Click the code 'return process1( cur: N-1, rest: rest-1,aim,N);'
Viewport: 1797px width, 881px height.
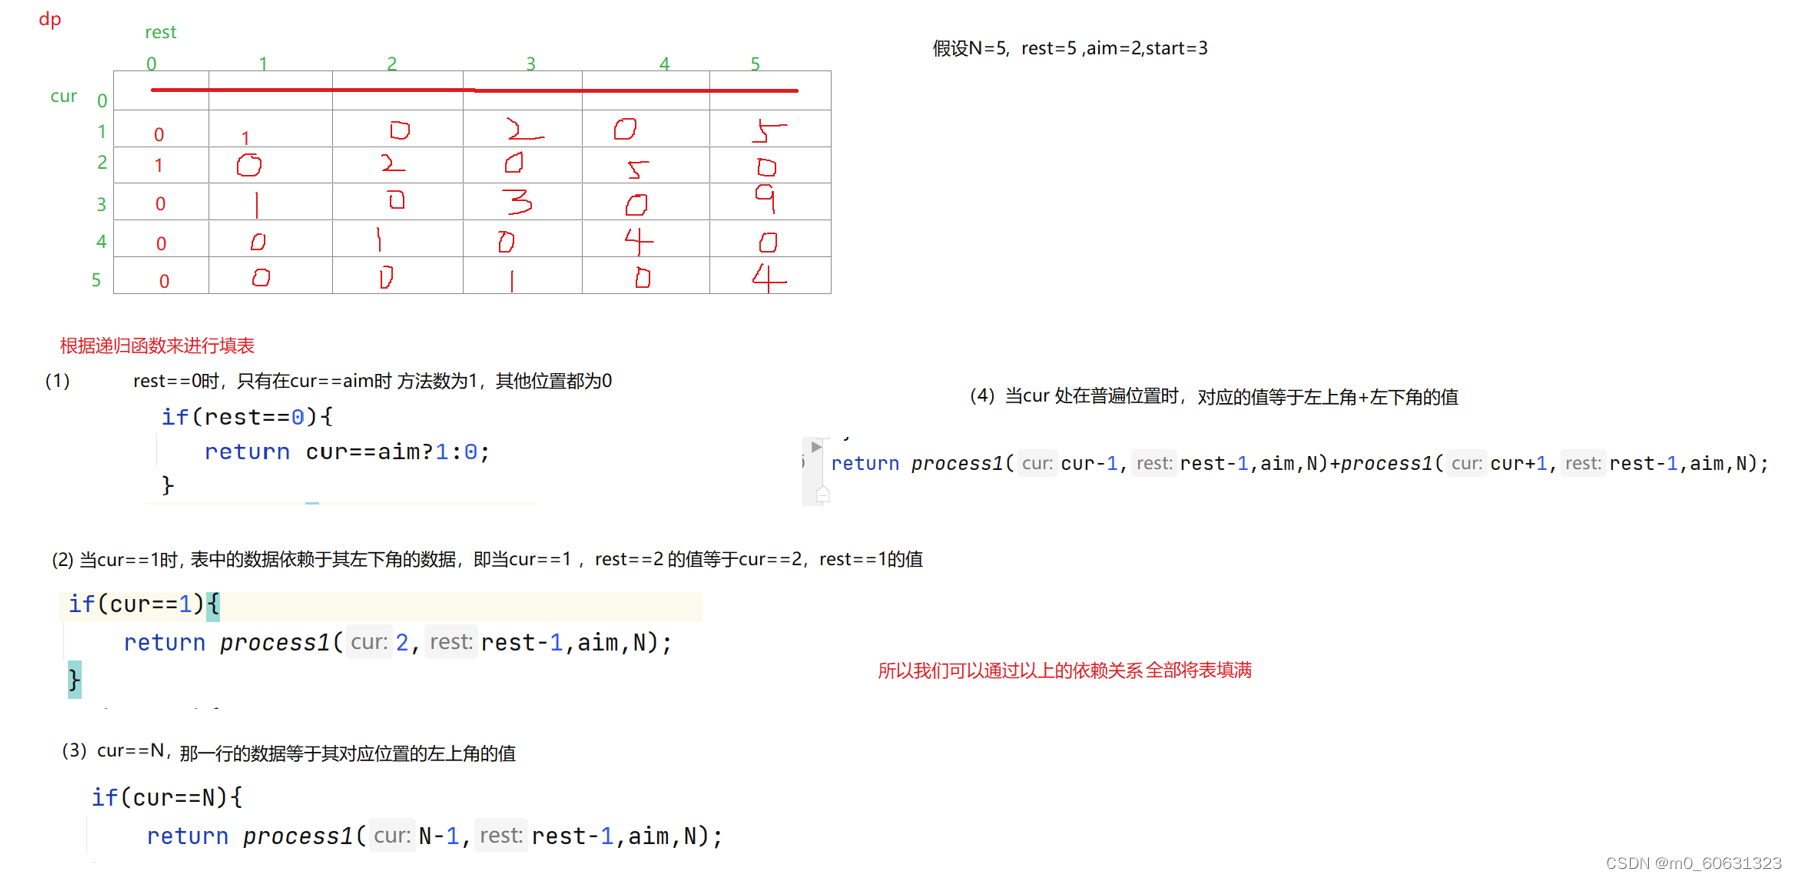coord(434,836)
